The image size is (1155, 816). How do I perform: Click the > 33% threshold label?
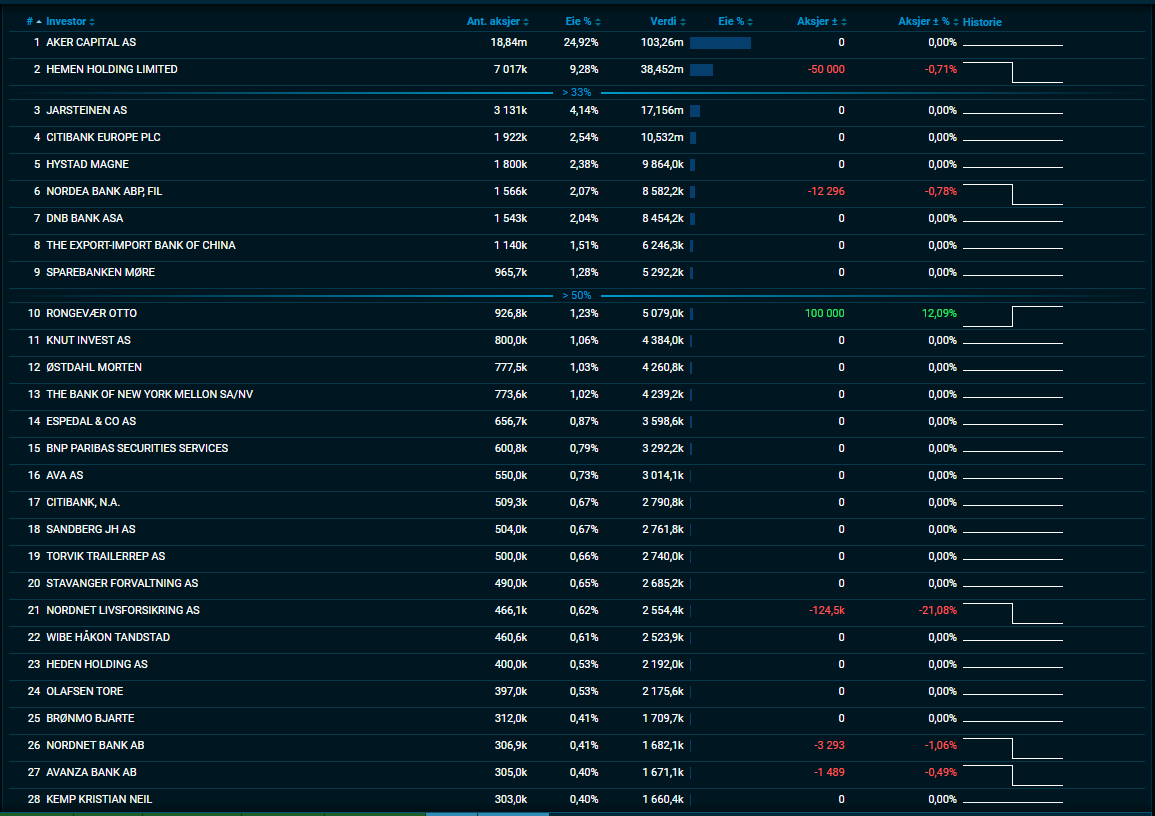pos(577,93)
